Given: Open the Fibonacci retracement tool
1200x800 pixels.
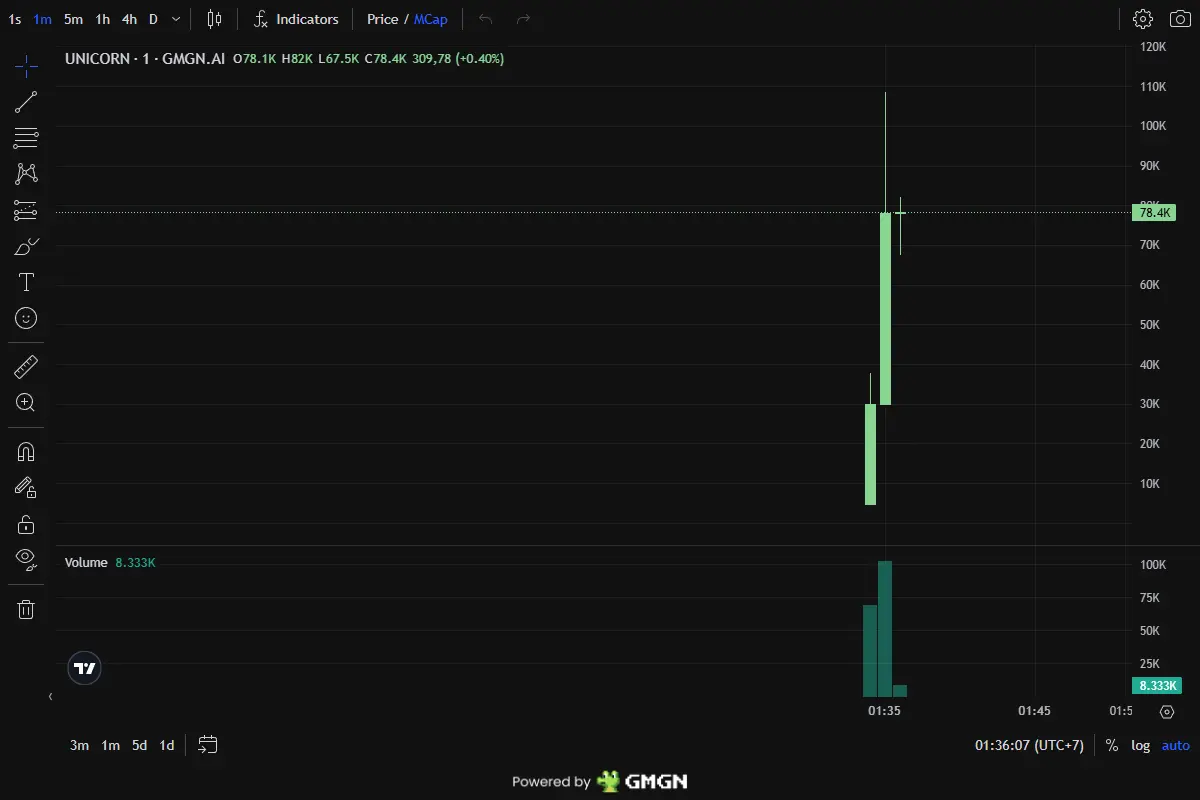Looking at the screenshot, I should (26, 138).
